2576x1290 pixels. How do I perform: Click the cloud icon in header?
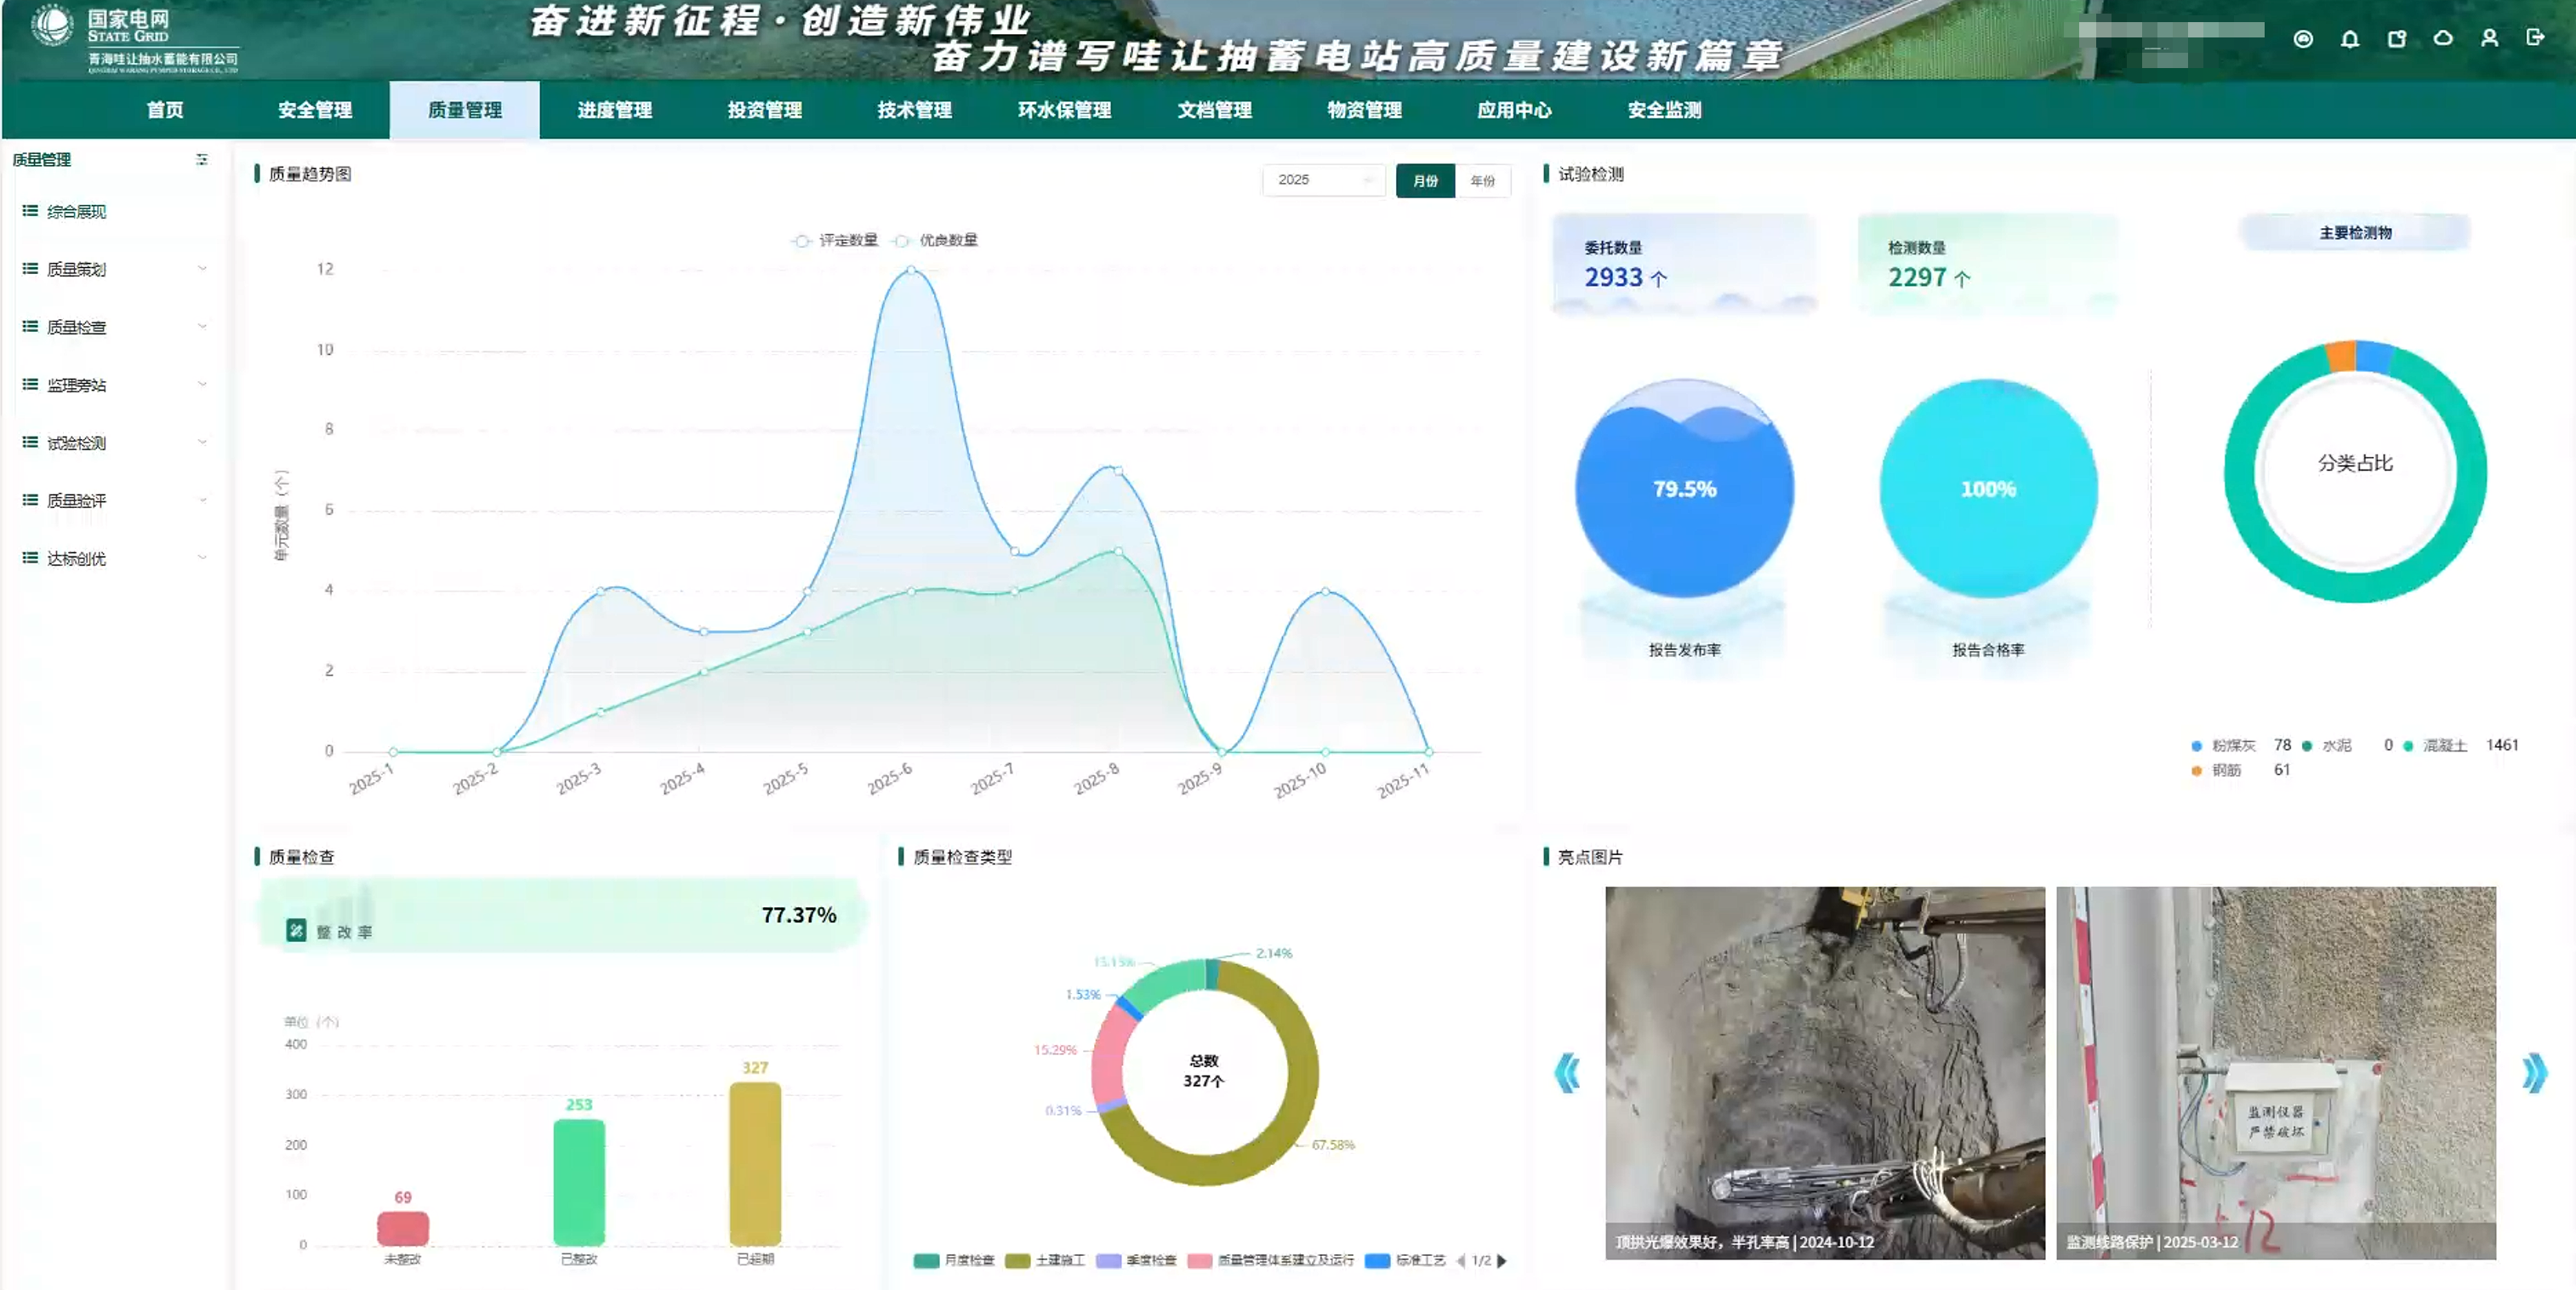click(2442, 39)
